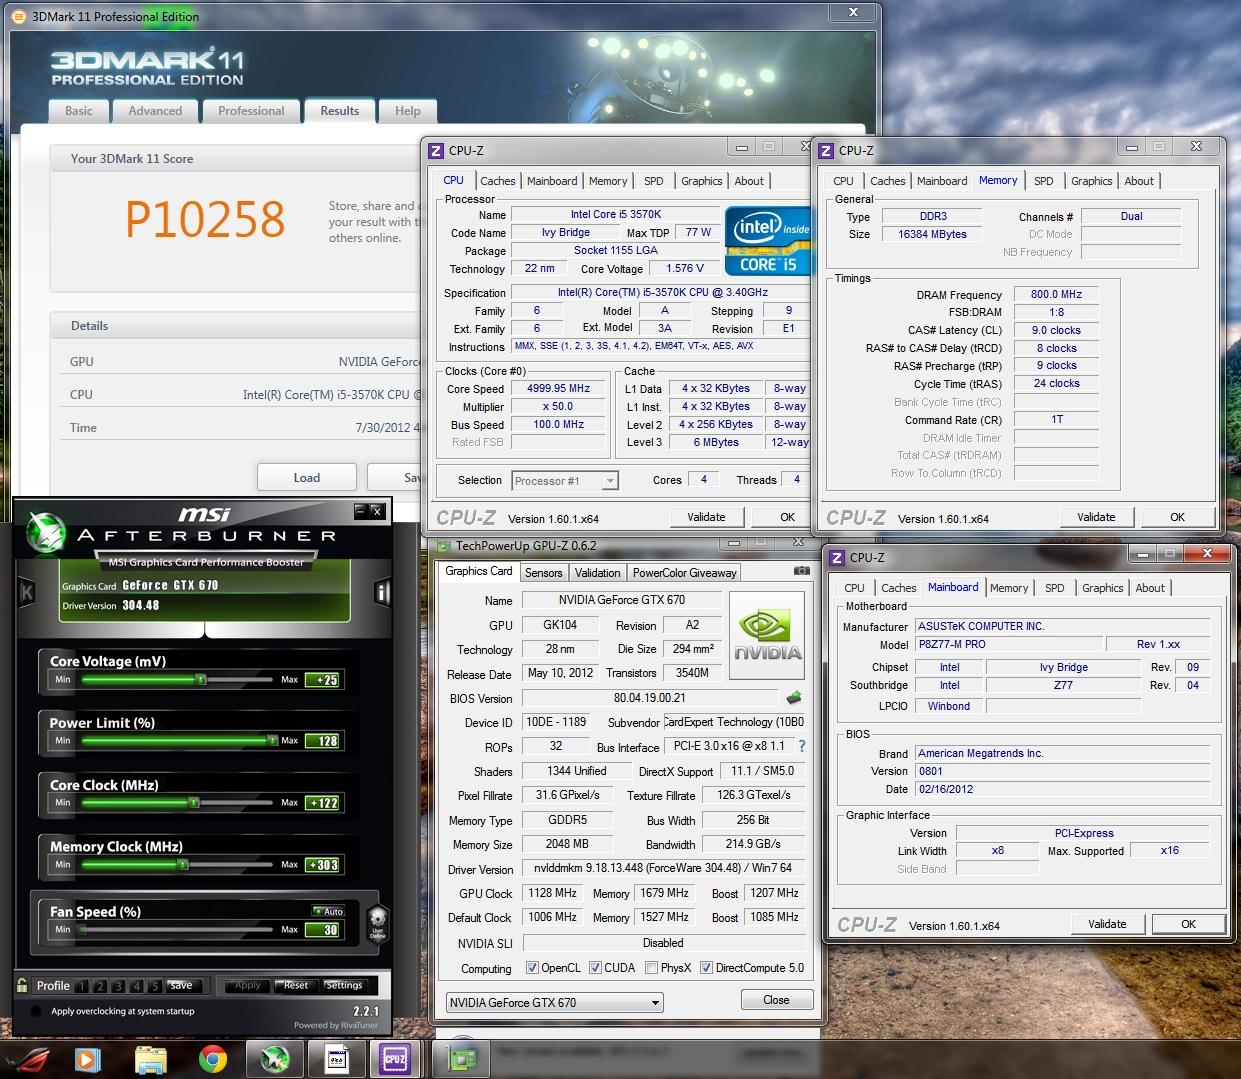1241x1079 pixels.
Task: Click the Fan Speed 30 value field
Action: (x=322, y=930)
